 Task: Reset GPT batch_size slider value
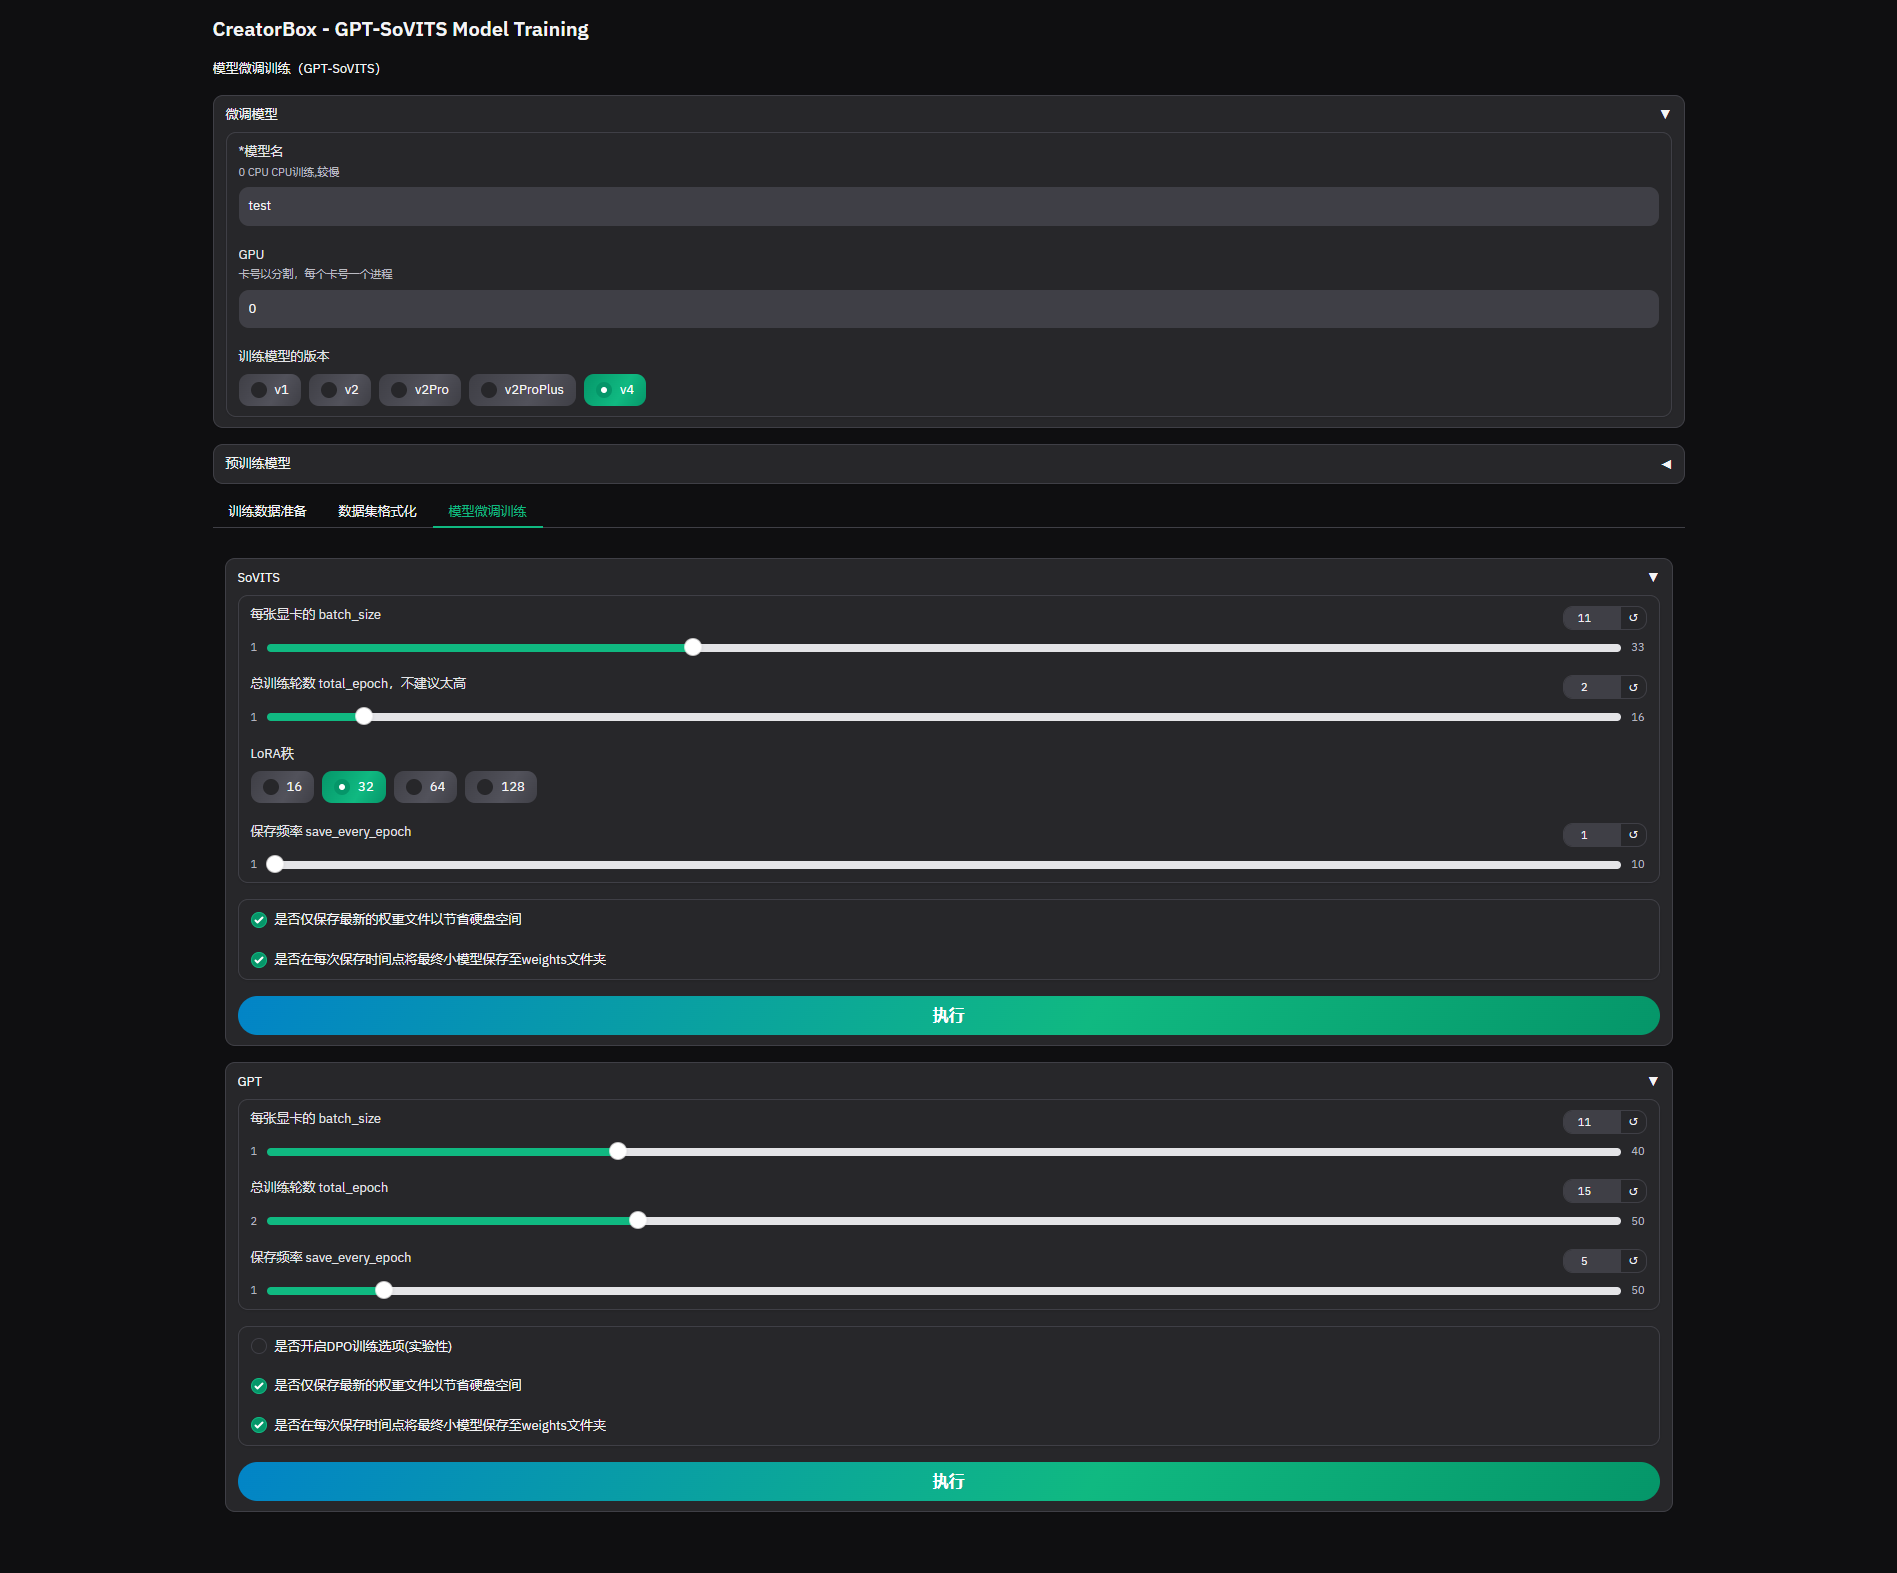[1633, 1122]
